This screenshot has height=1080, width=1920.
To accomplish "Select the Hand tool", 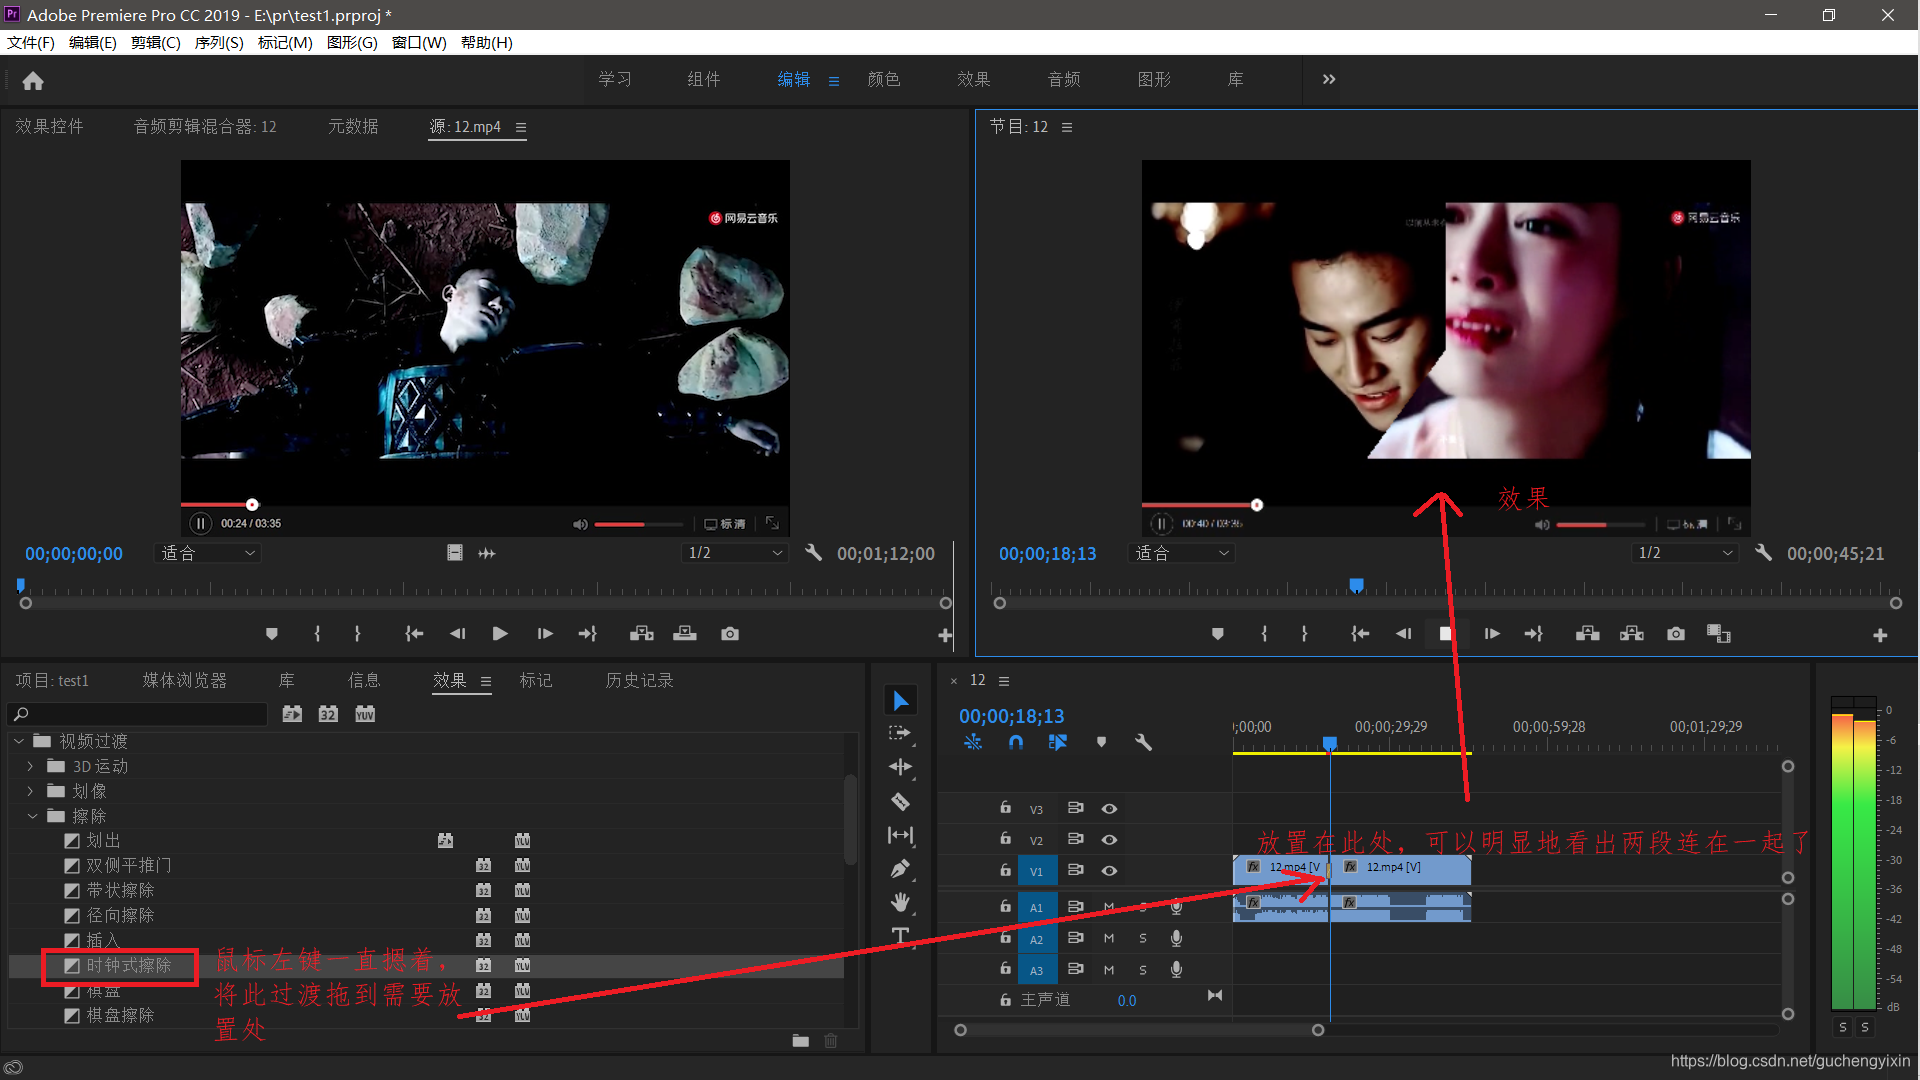I will [900, 902].
